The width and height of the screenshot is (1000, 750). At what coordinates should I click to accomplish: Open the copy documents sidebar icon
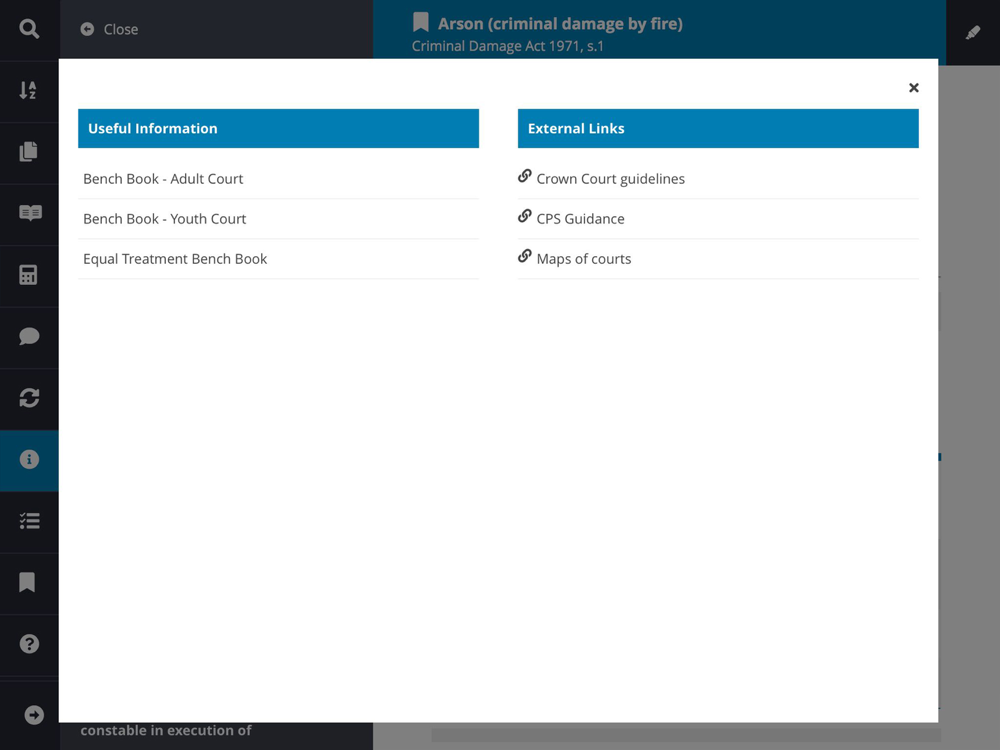(29, 152)
